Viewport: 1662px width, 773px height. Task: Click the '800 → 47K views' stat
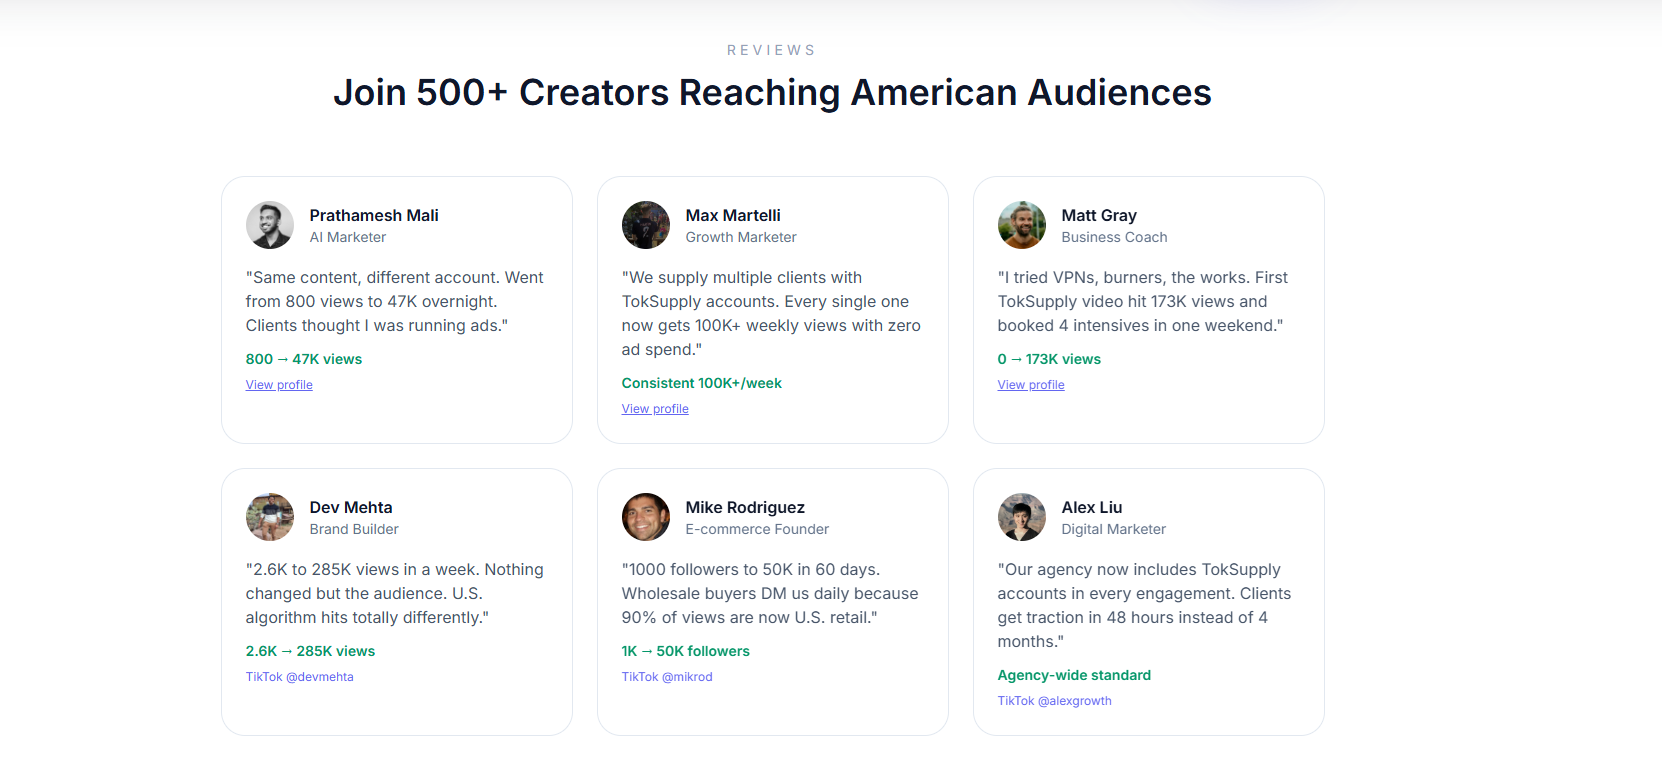pyautogui.click(x=304, y=359)
